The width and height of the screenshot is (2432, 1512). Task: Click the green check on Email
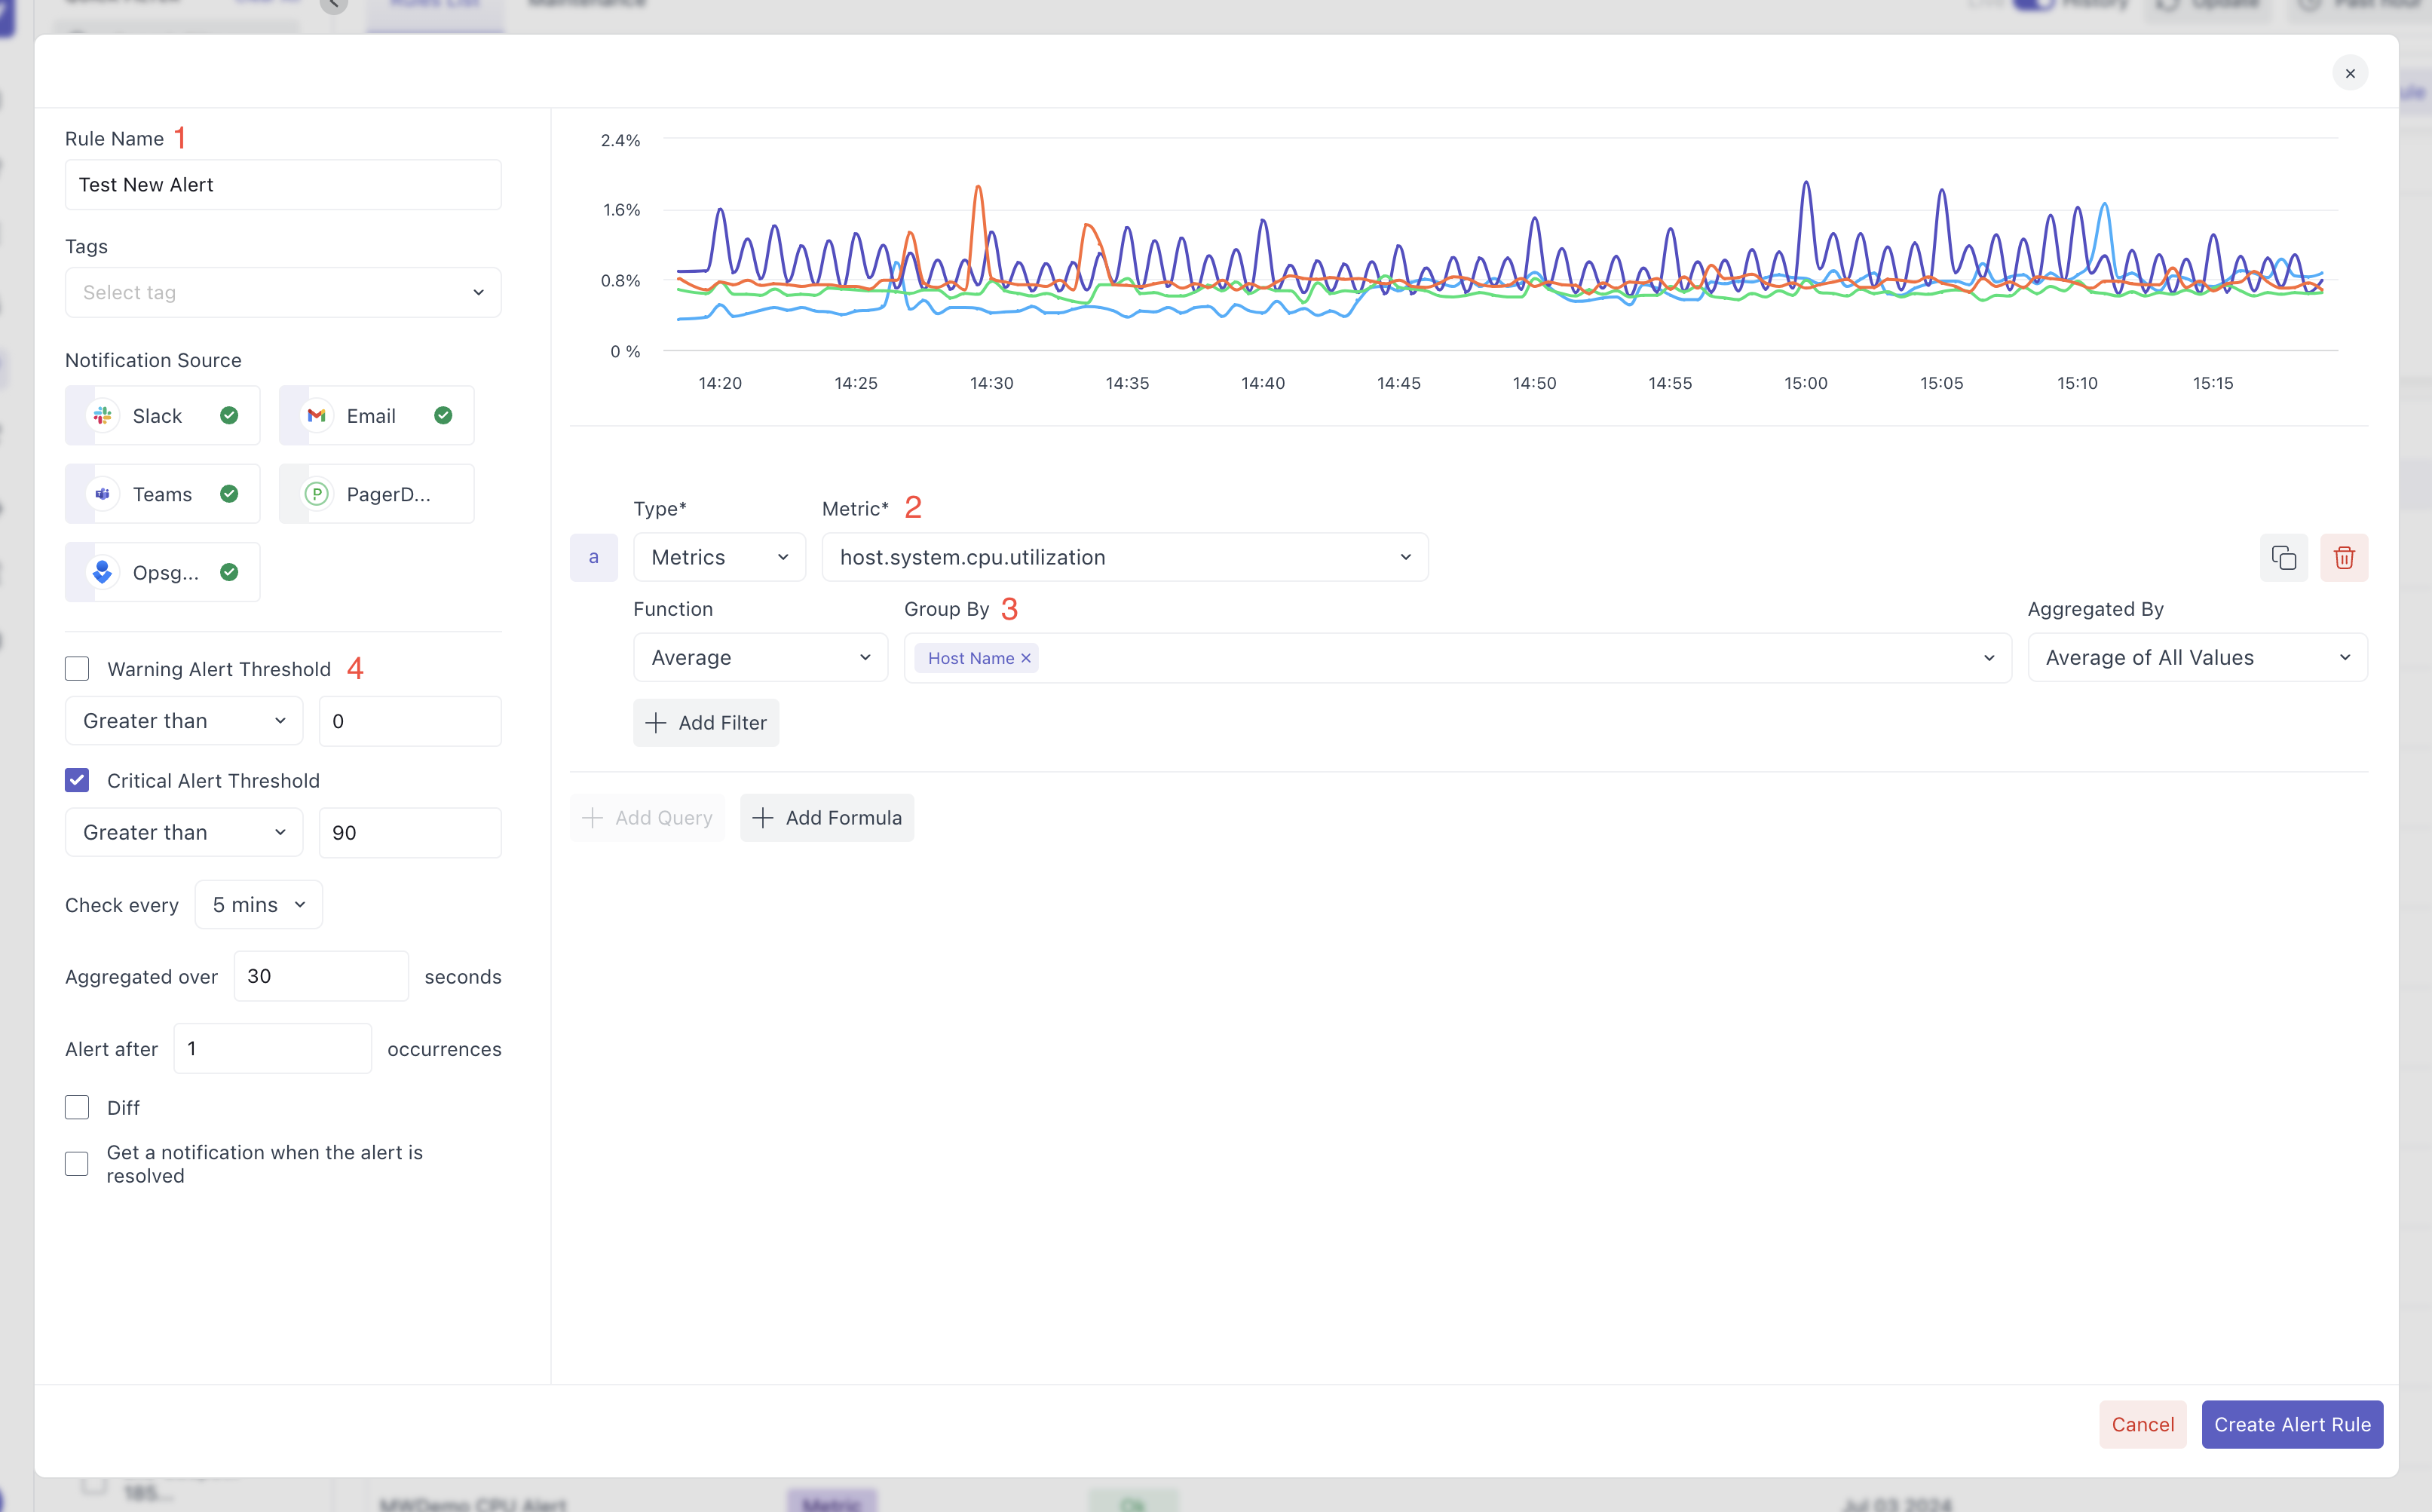pos(443,416)
